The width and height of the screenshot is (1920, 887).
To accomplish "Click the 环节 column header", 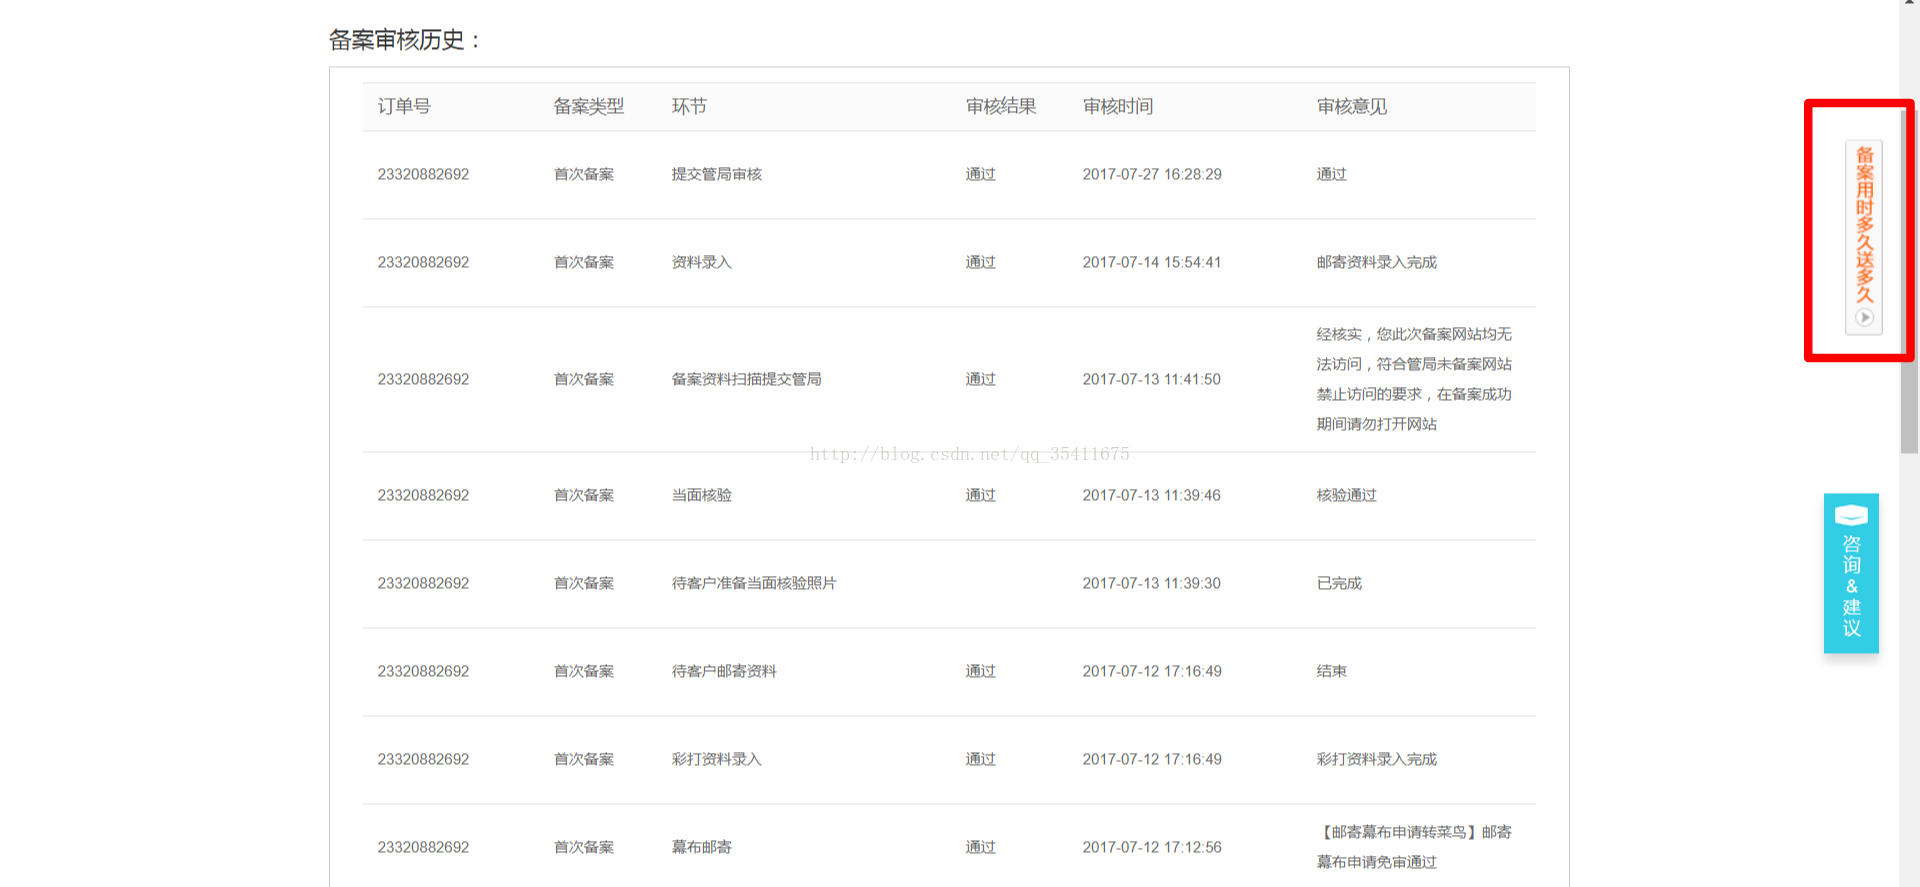I will 689,106.
